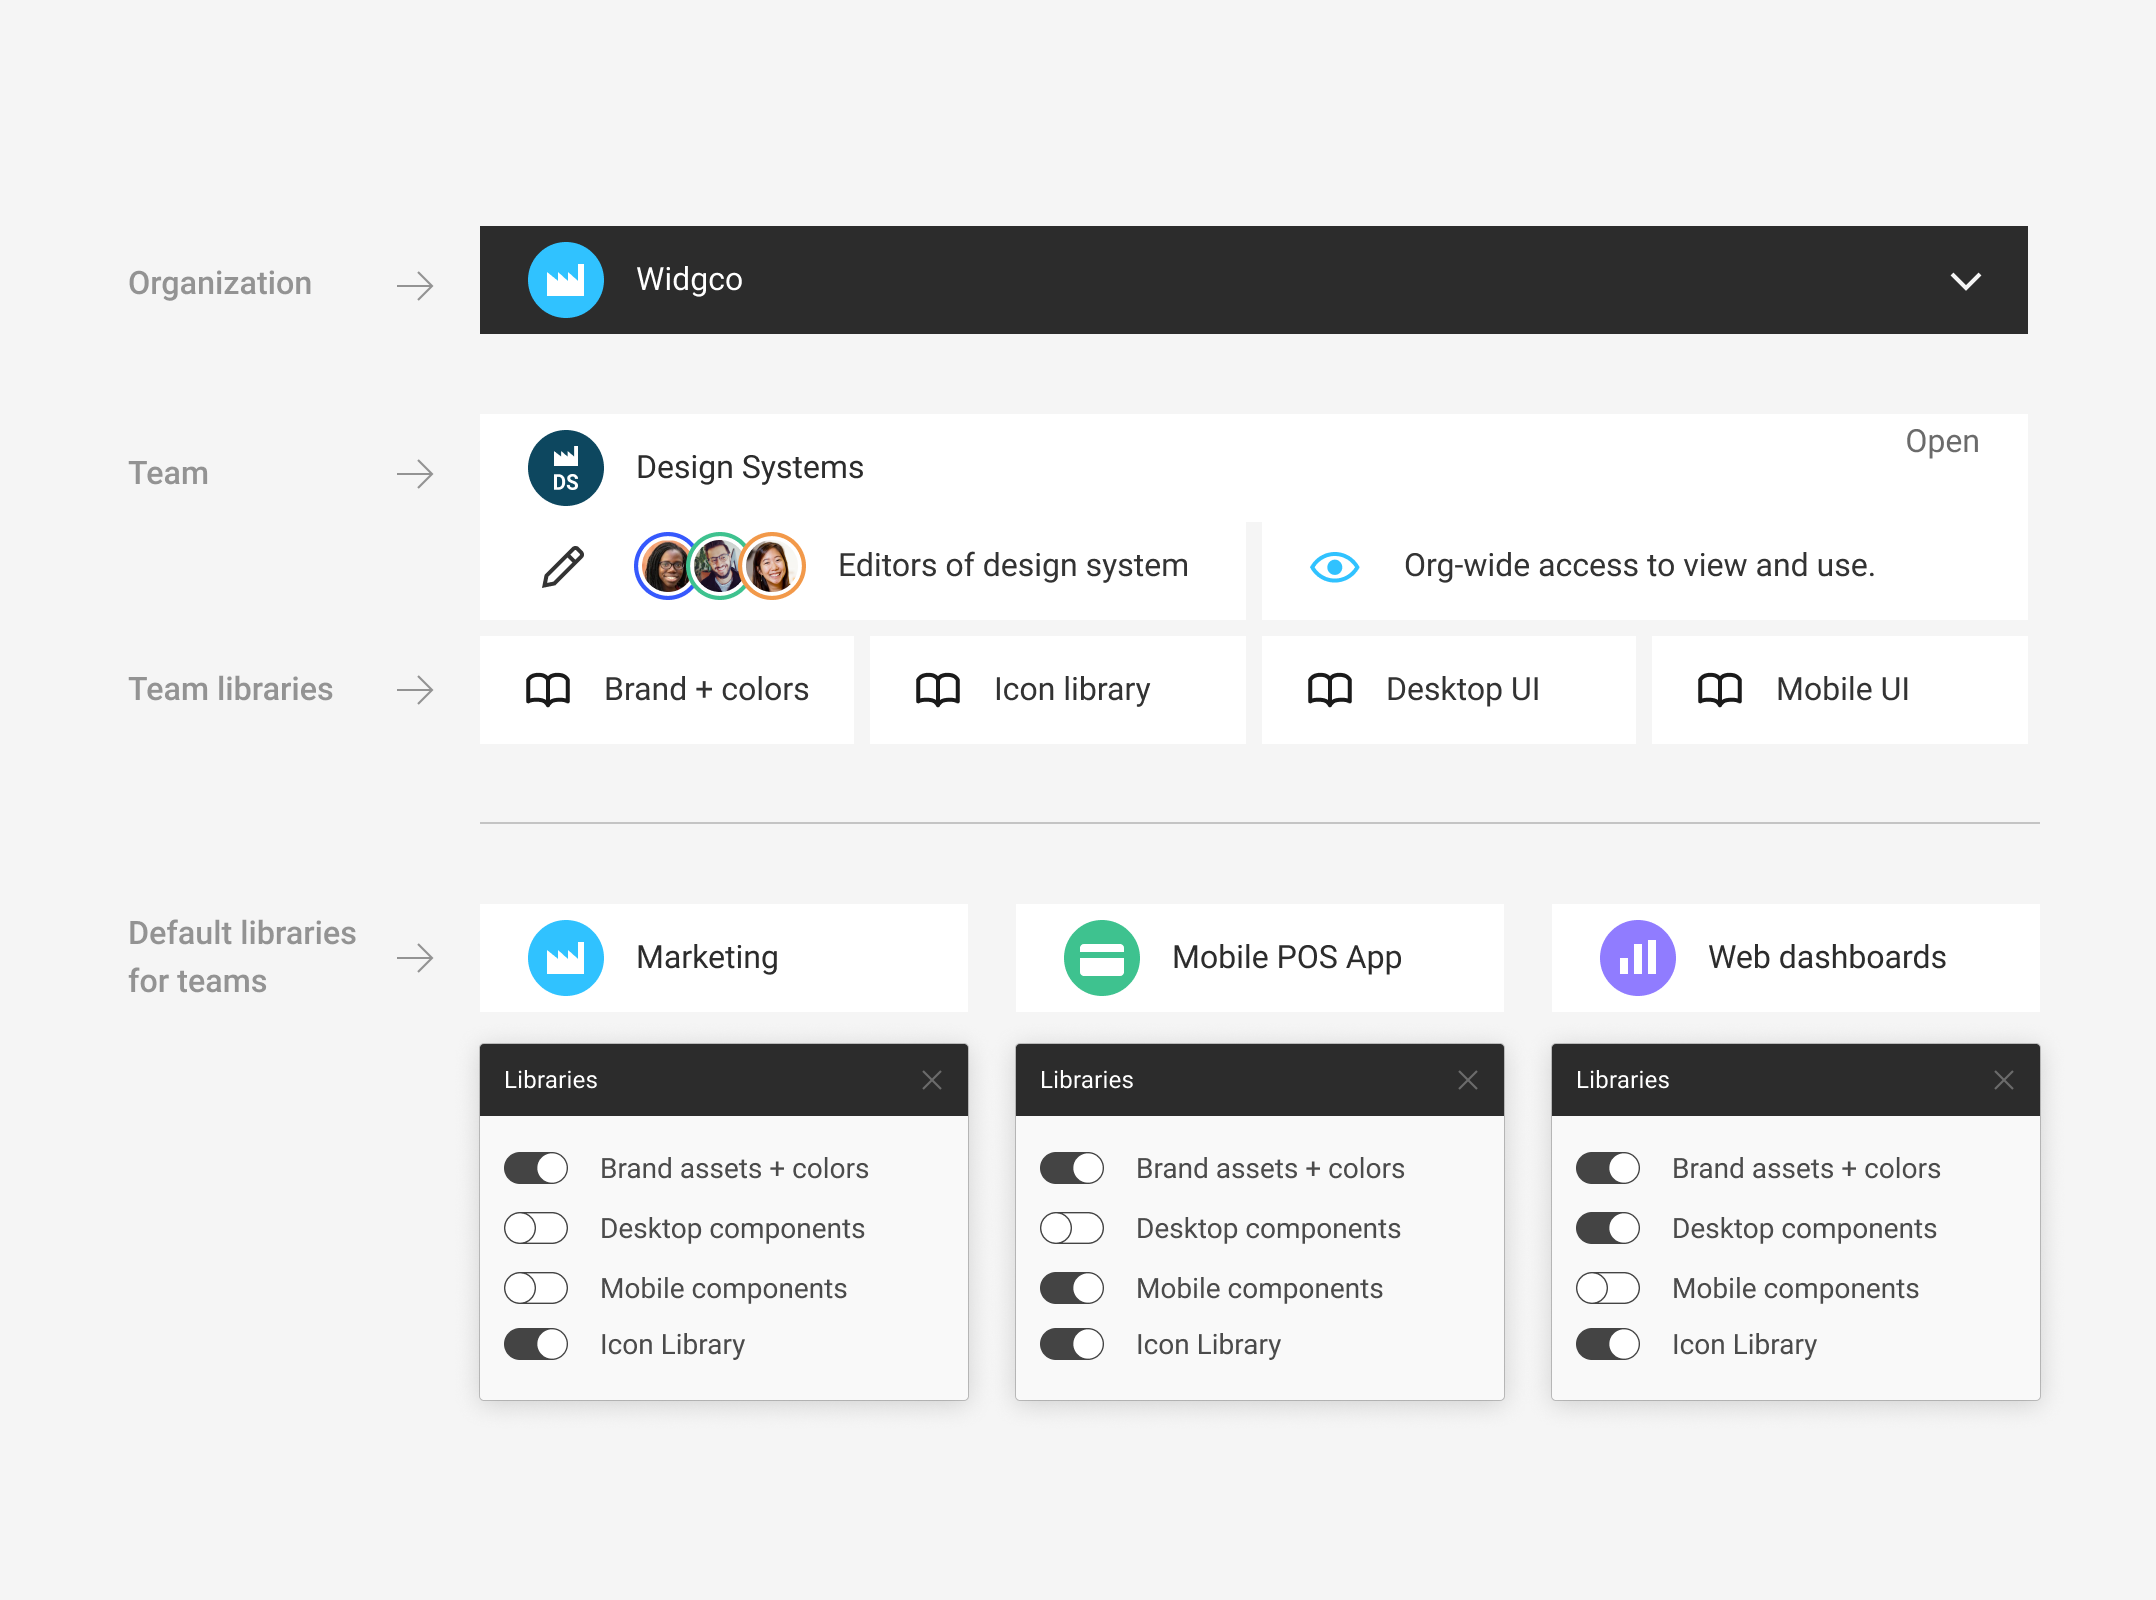Click the pencil edit icon

tap(563, 567)
